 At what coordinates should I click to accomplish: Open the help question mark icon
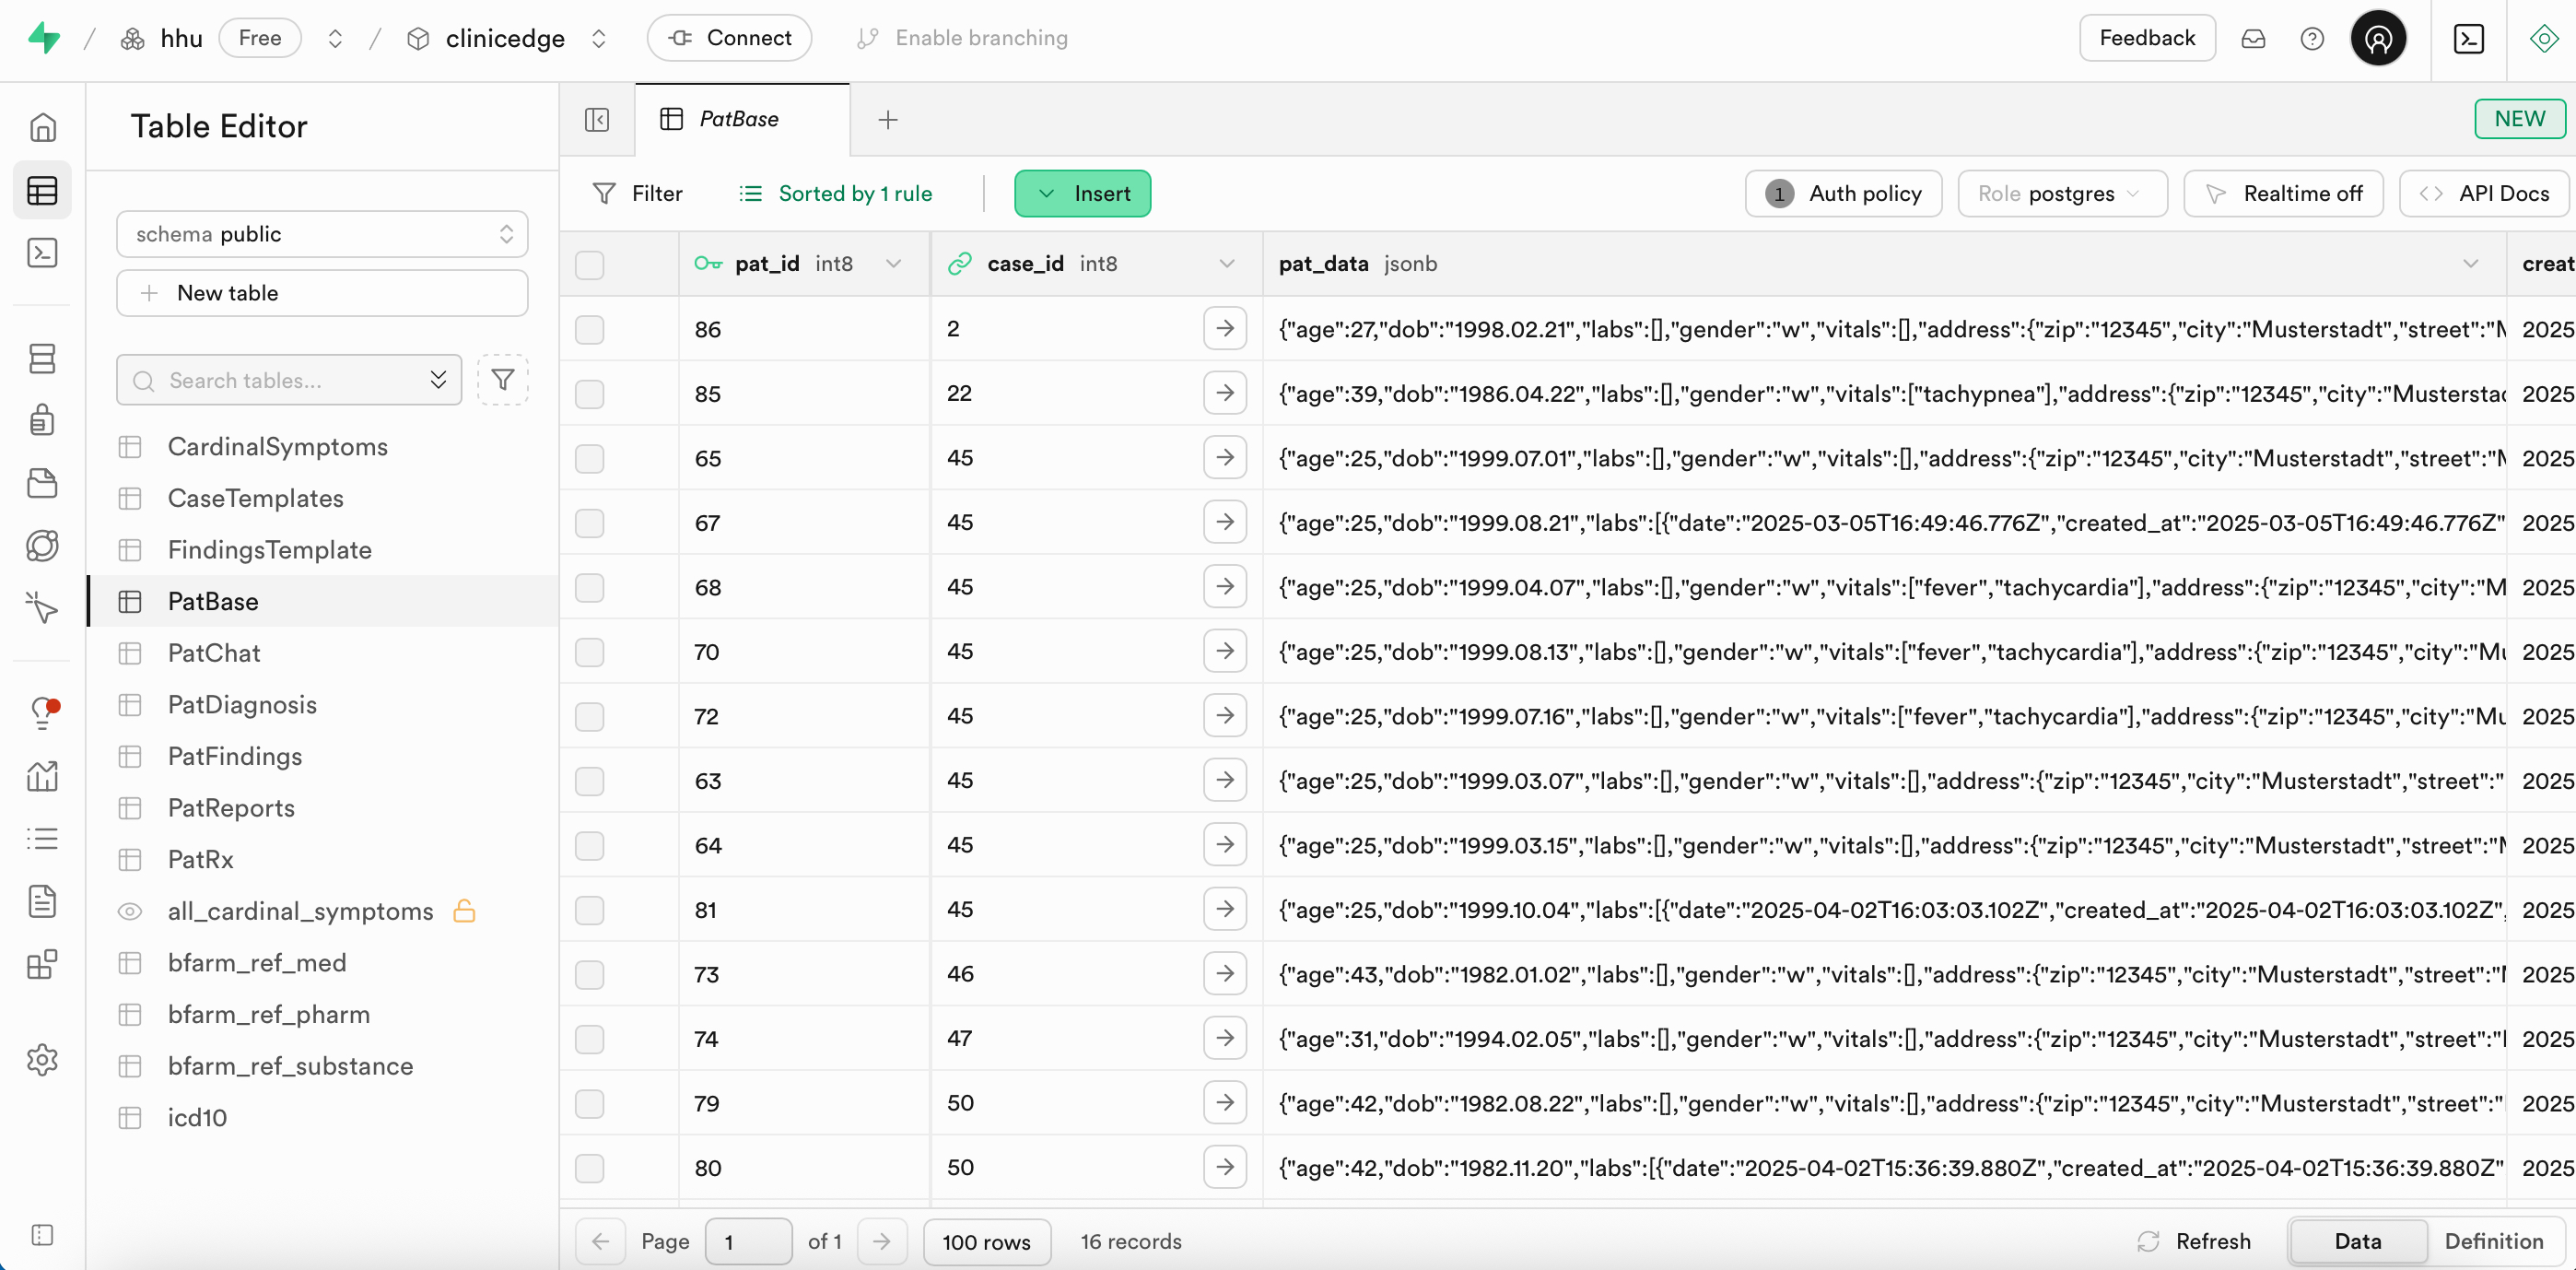(2312, 38)
